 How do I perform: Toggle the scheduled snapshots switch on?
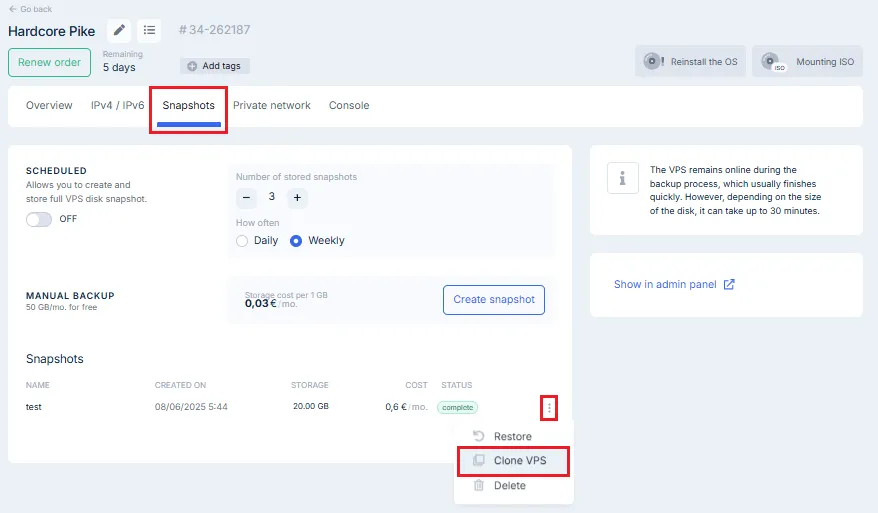pos(39,219)
